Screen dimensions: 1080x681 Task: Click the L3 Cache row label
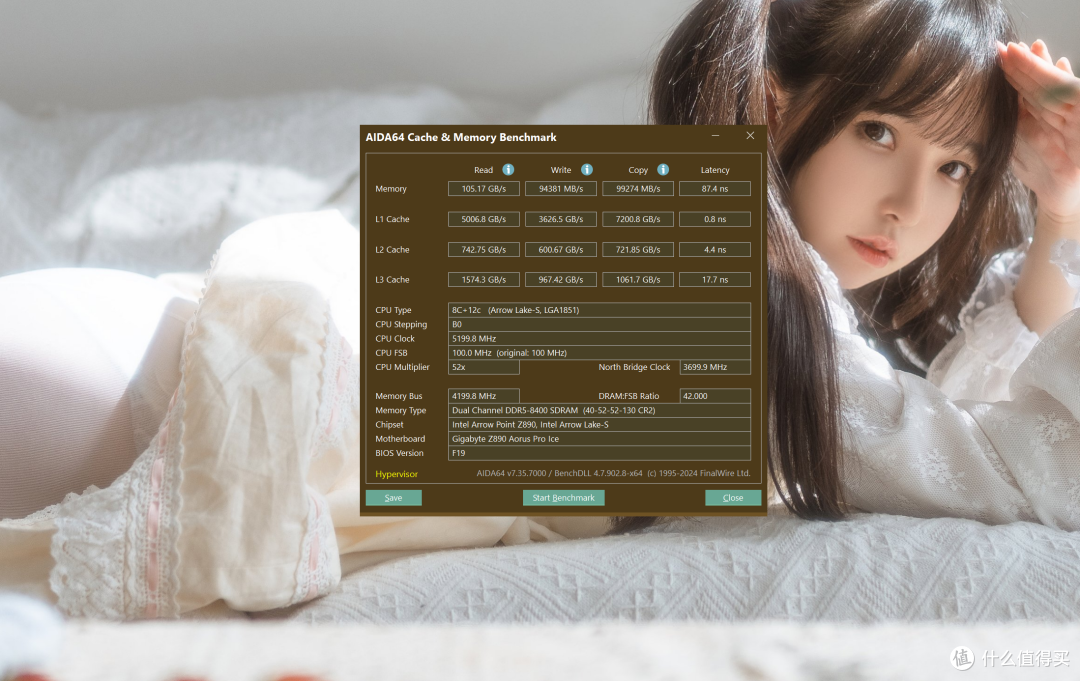click(x=392, y=280)
